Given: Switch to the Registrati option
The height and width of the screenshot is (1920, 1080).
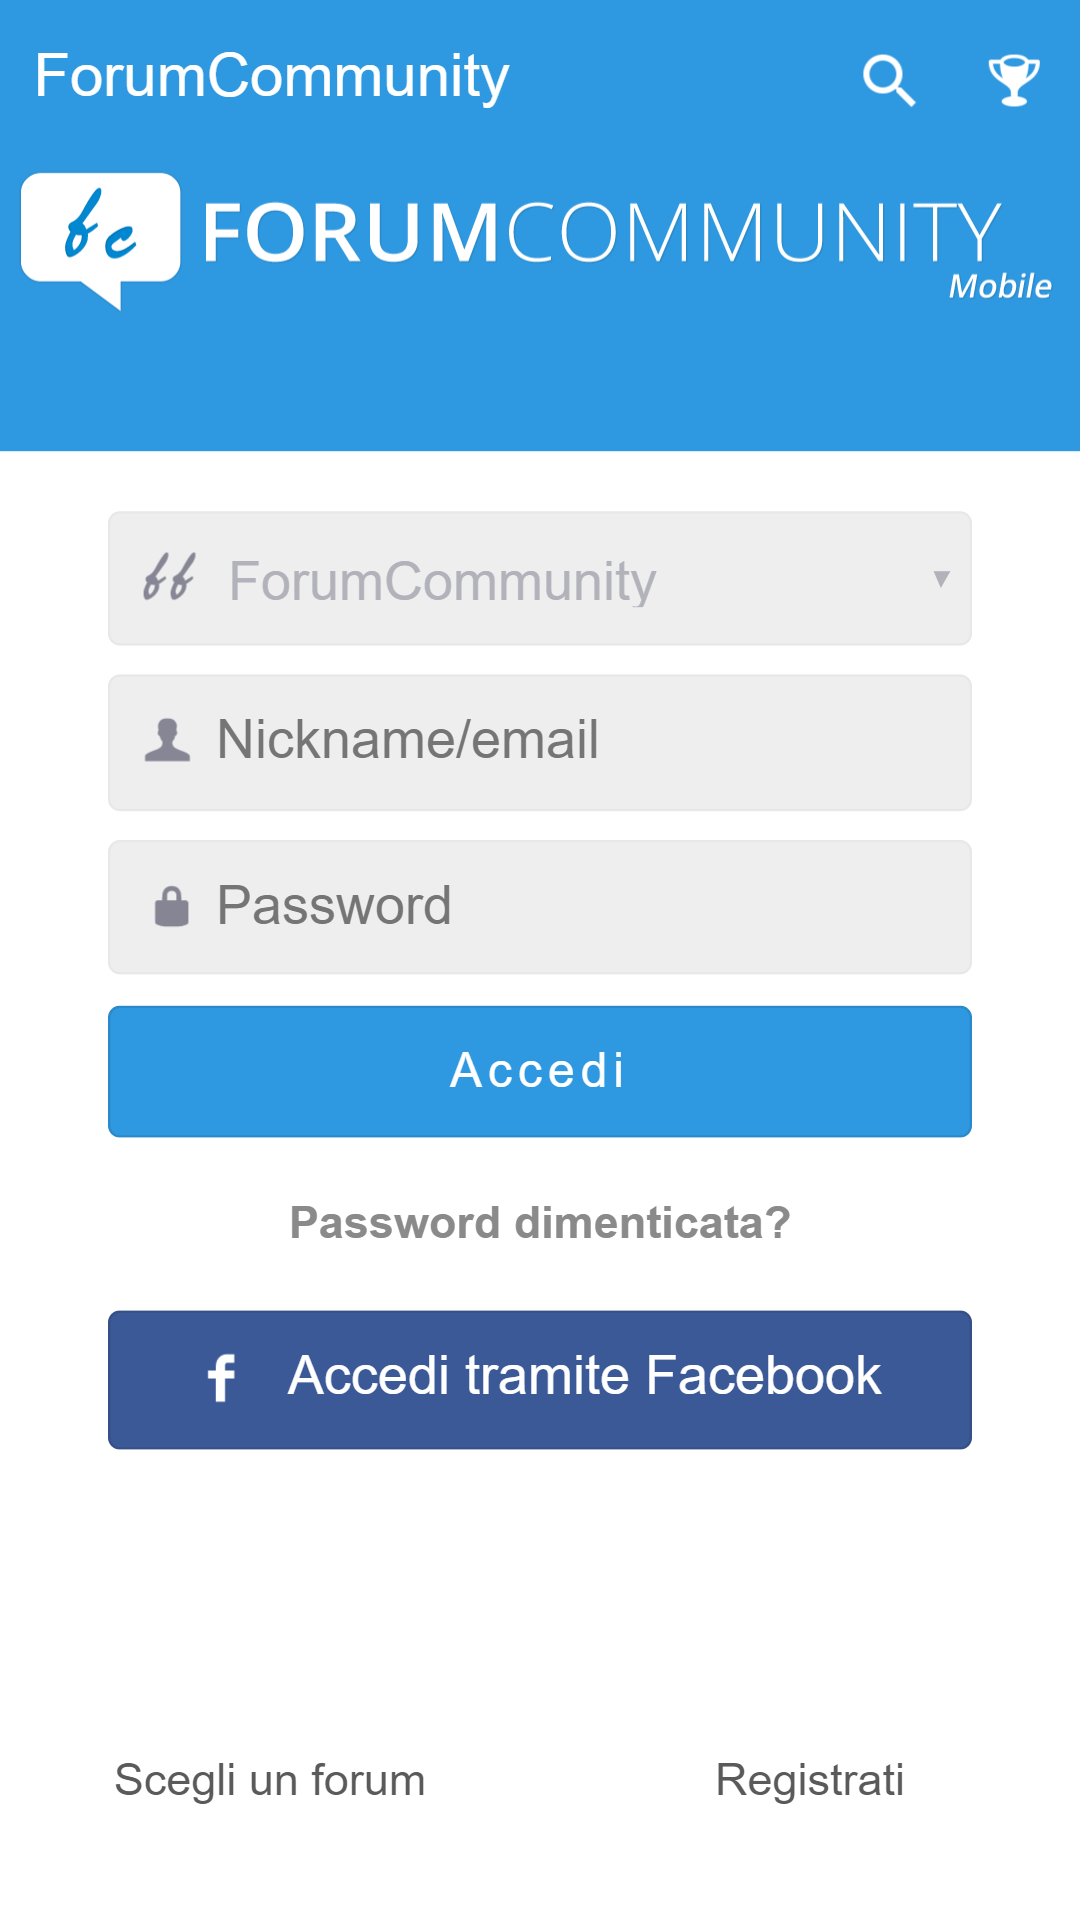Looking at the screenshot, I should [810, 1781].
